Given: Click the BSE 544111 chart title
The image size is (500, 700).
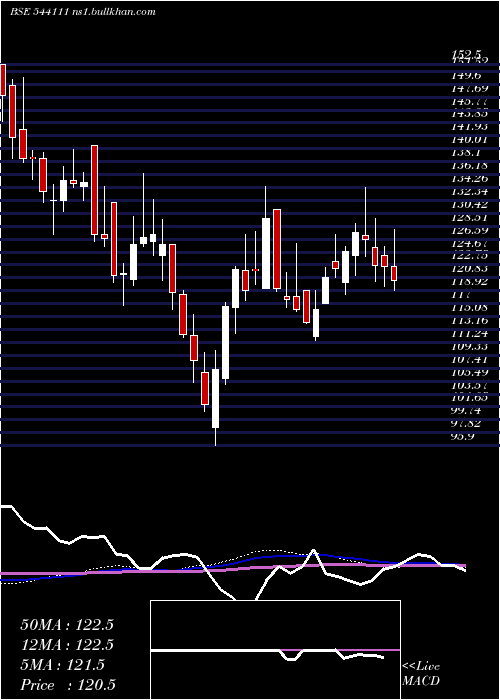Looking at the screenshot, I should click(x=83, y=12).
